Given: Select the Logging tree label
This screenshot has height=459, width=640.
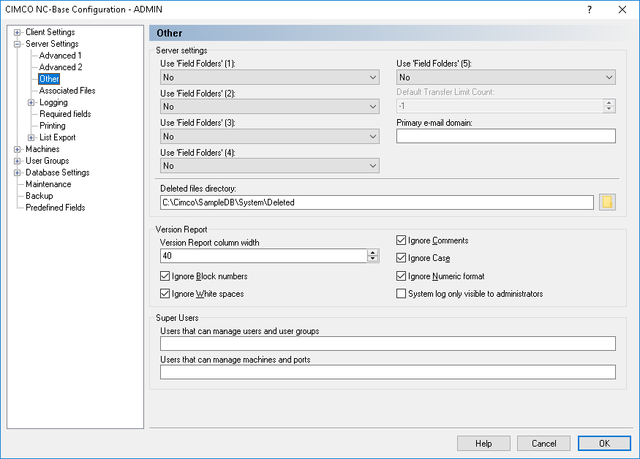Looking at the screenshot, I should 53,102.
